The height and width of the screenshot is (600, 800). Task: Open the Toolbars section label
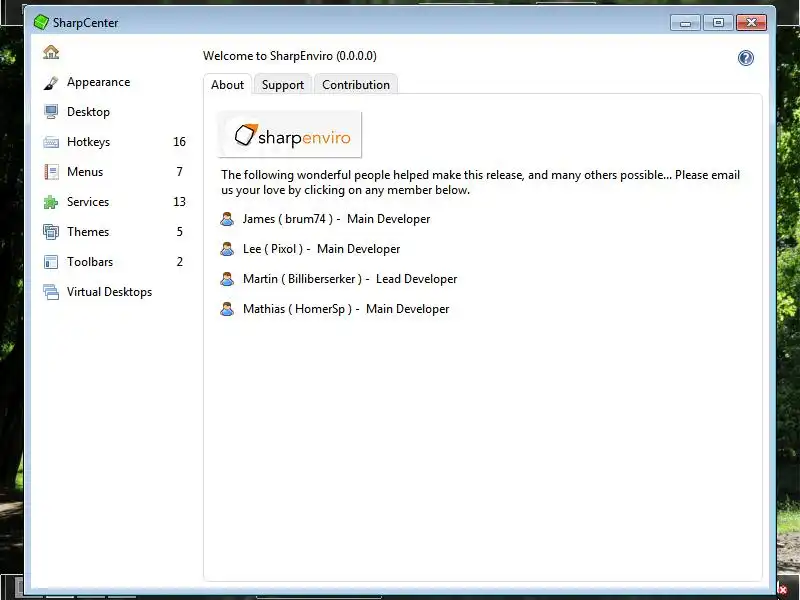90,262
